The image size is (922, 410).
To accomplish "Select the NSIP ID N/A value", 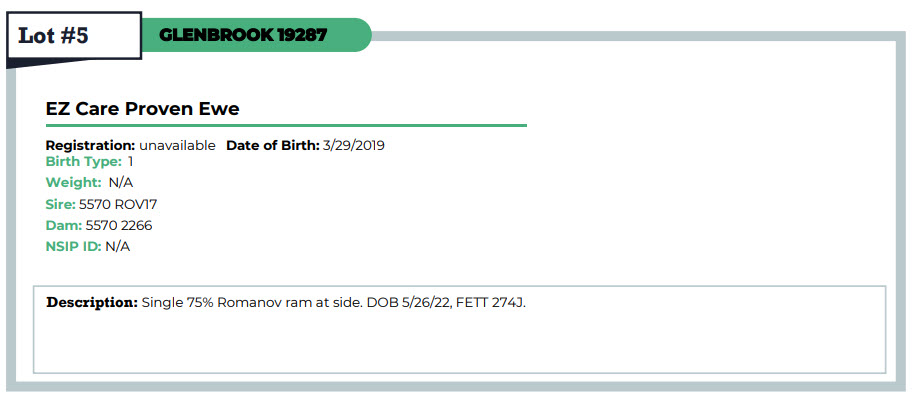I will coord(118,246).
